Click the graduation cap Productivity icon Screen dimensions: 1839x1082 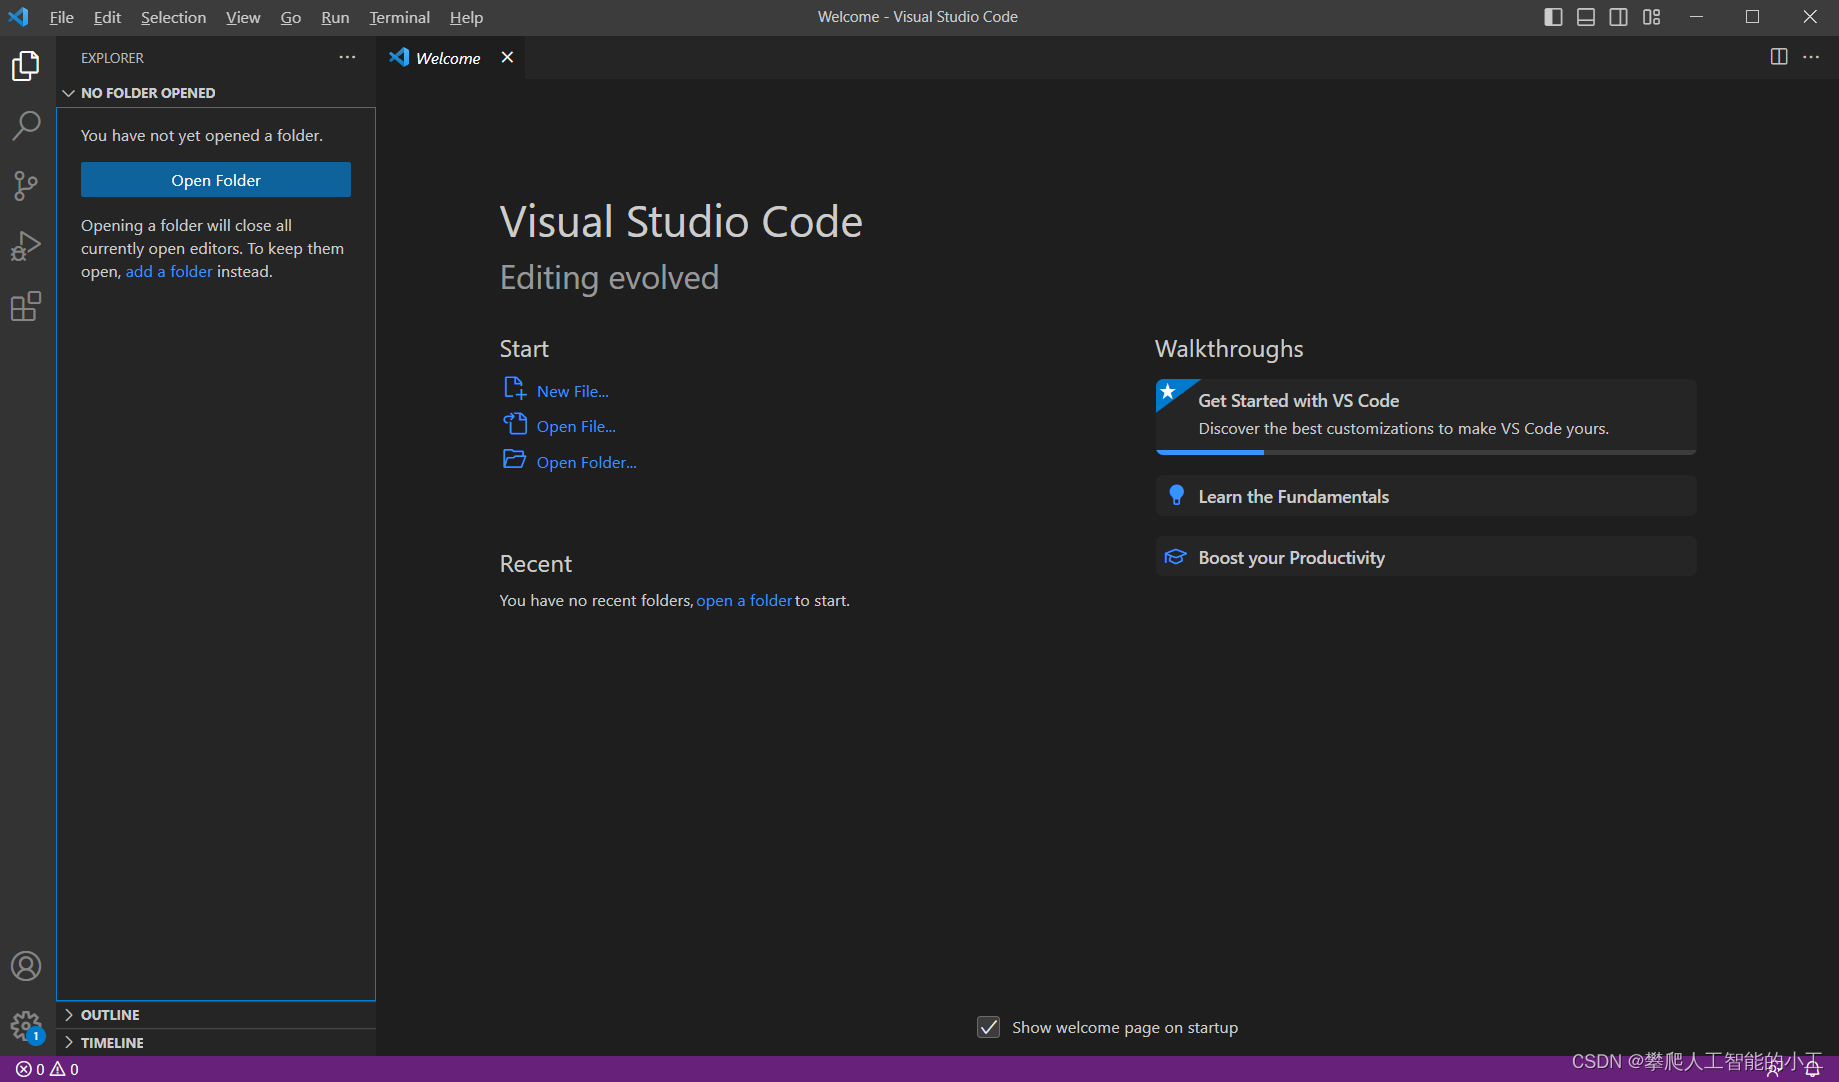pyautogui.click(x=1176, y=557)
